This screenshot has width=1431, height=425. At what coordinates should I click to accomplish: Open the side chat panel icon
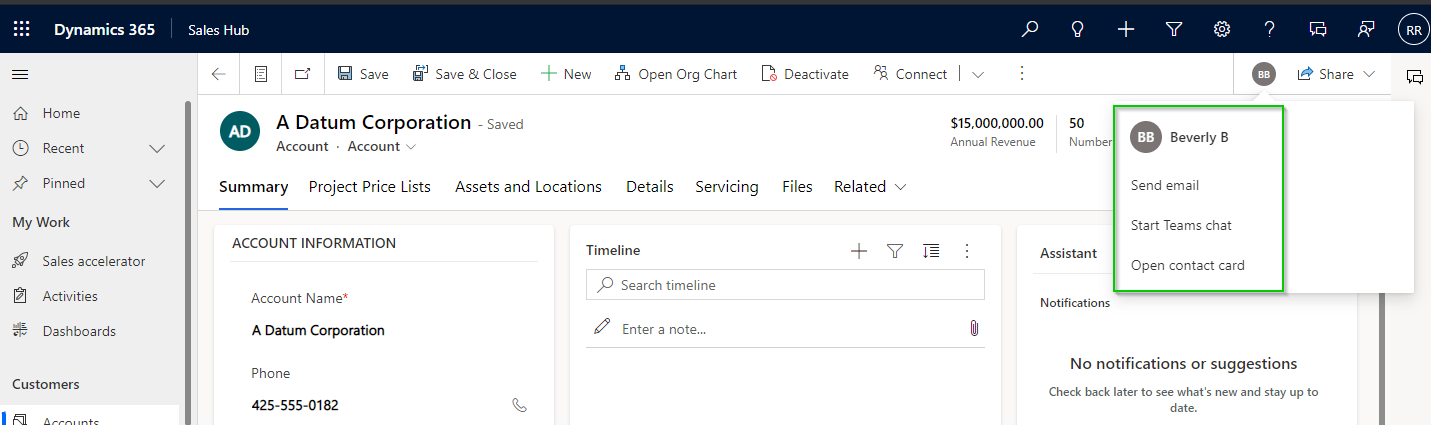click(x=1415, y=76)
